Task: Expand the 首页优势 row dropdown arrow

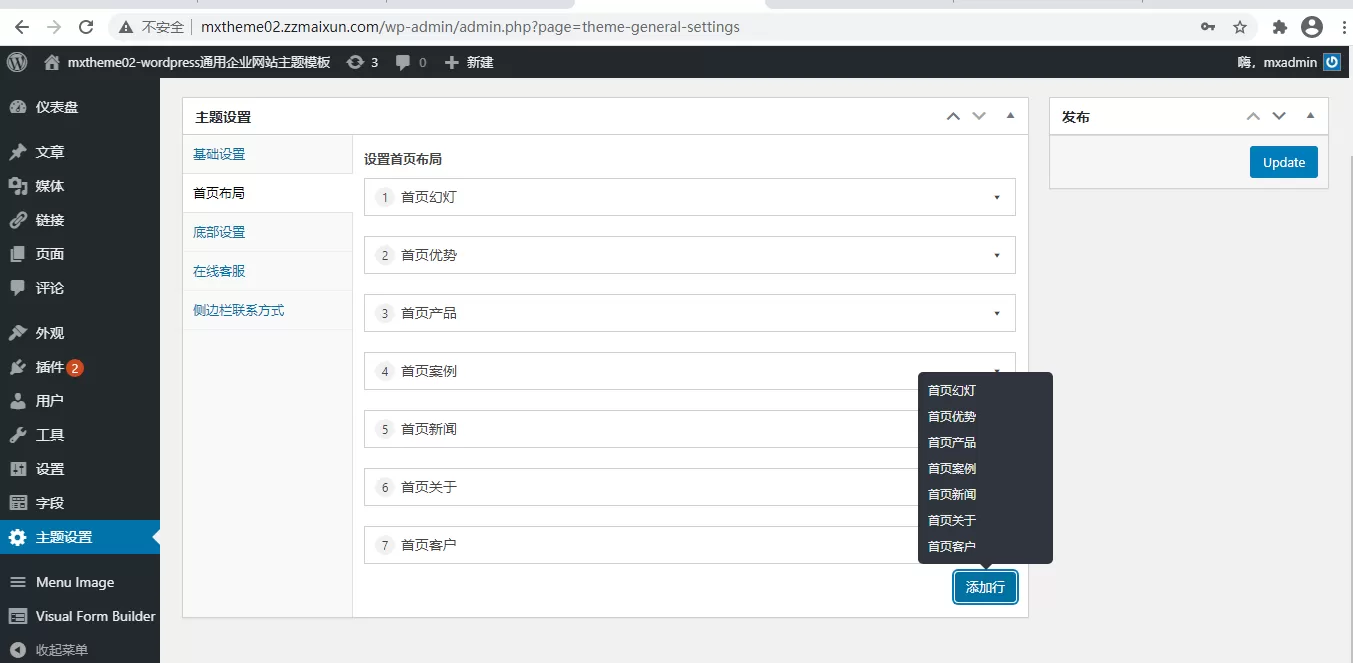Action: point(996,255)
